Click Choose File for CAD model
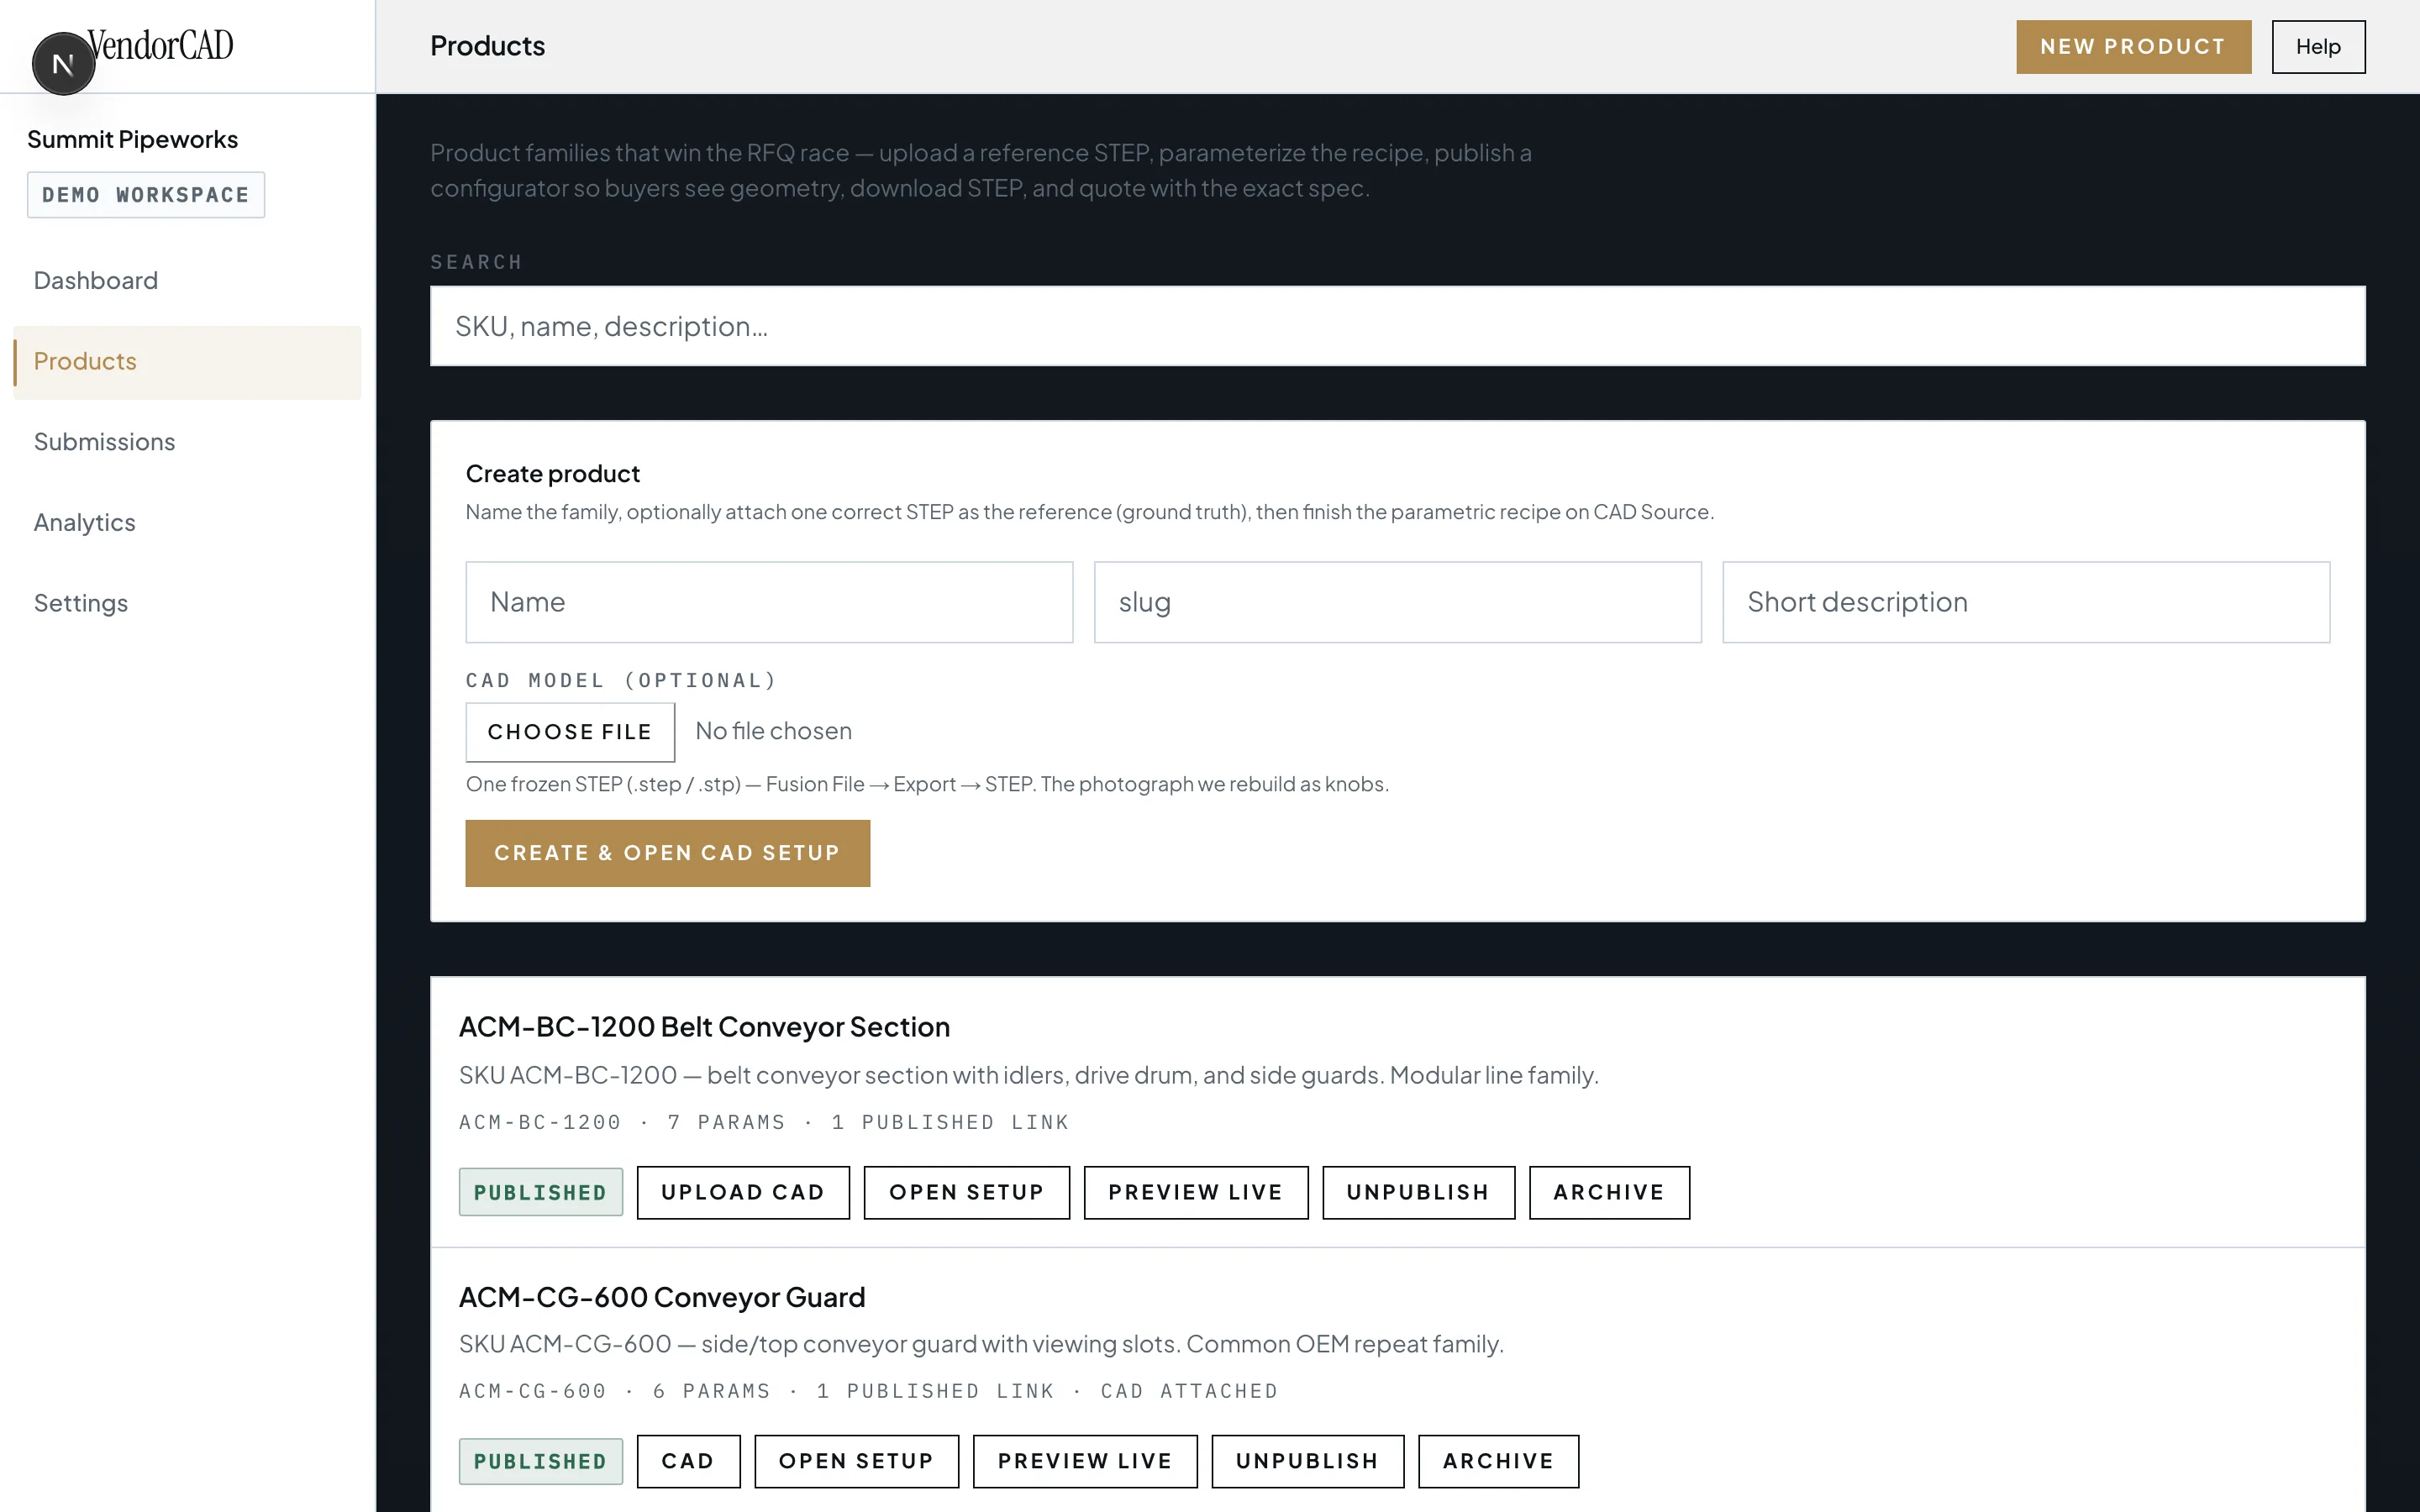This screenshot has height=1512, width=2420. point(570,732)
